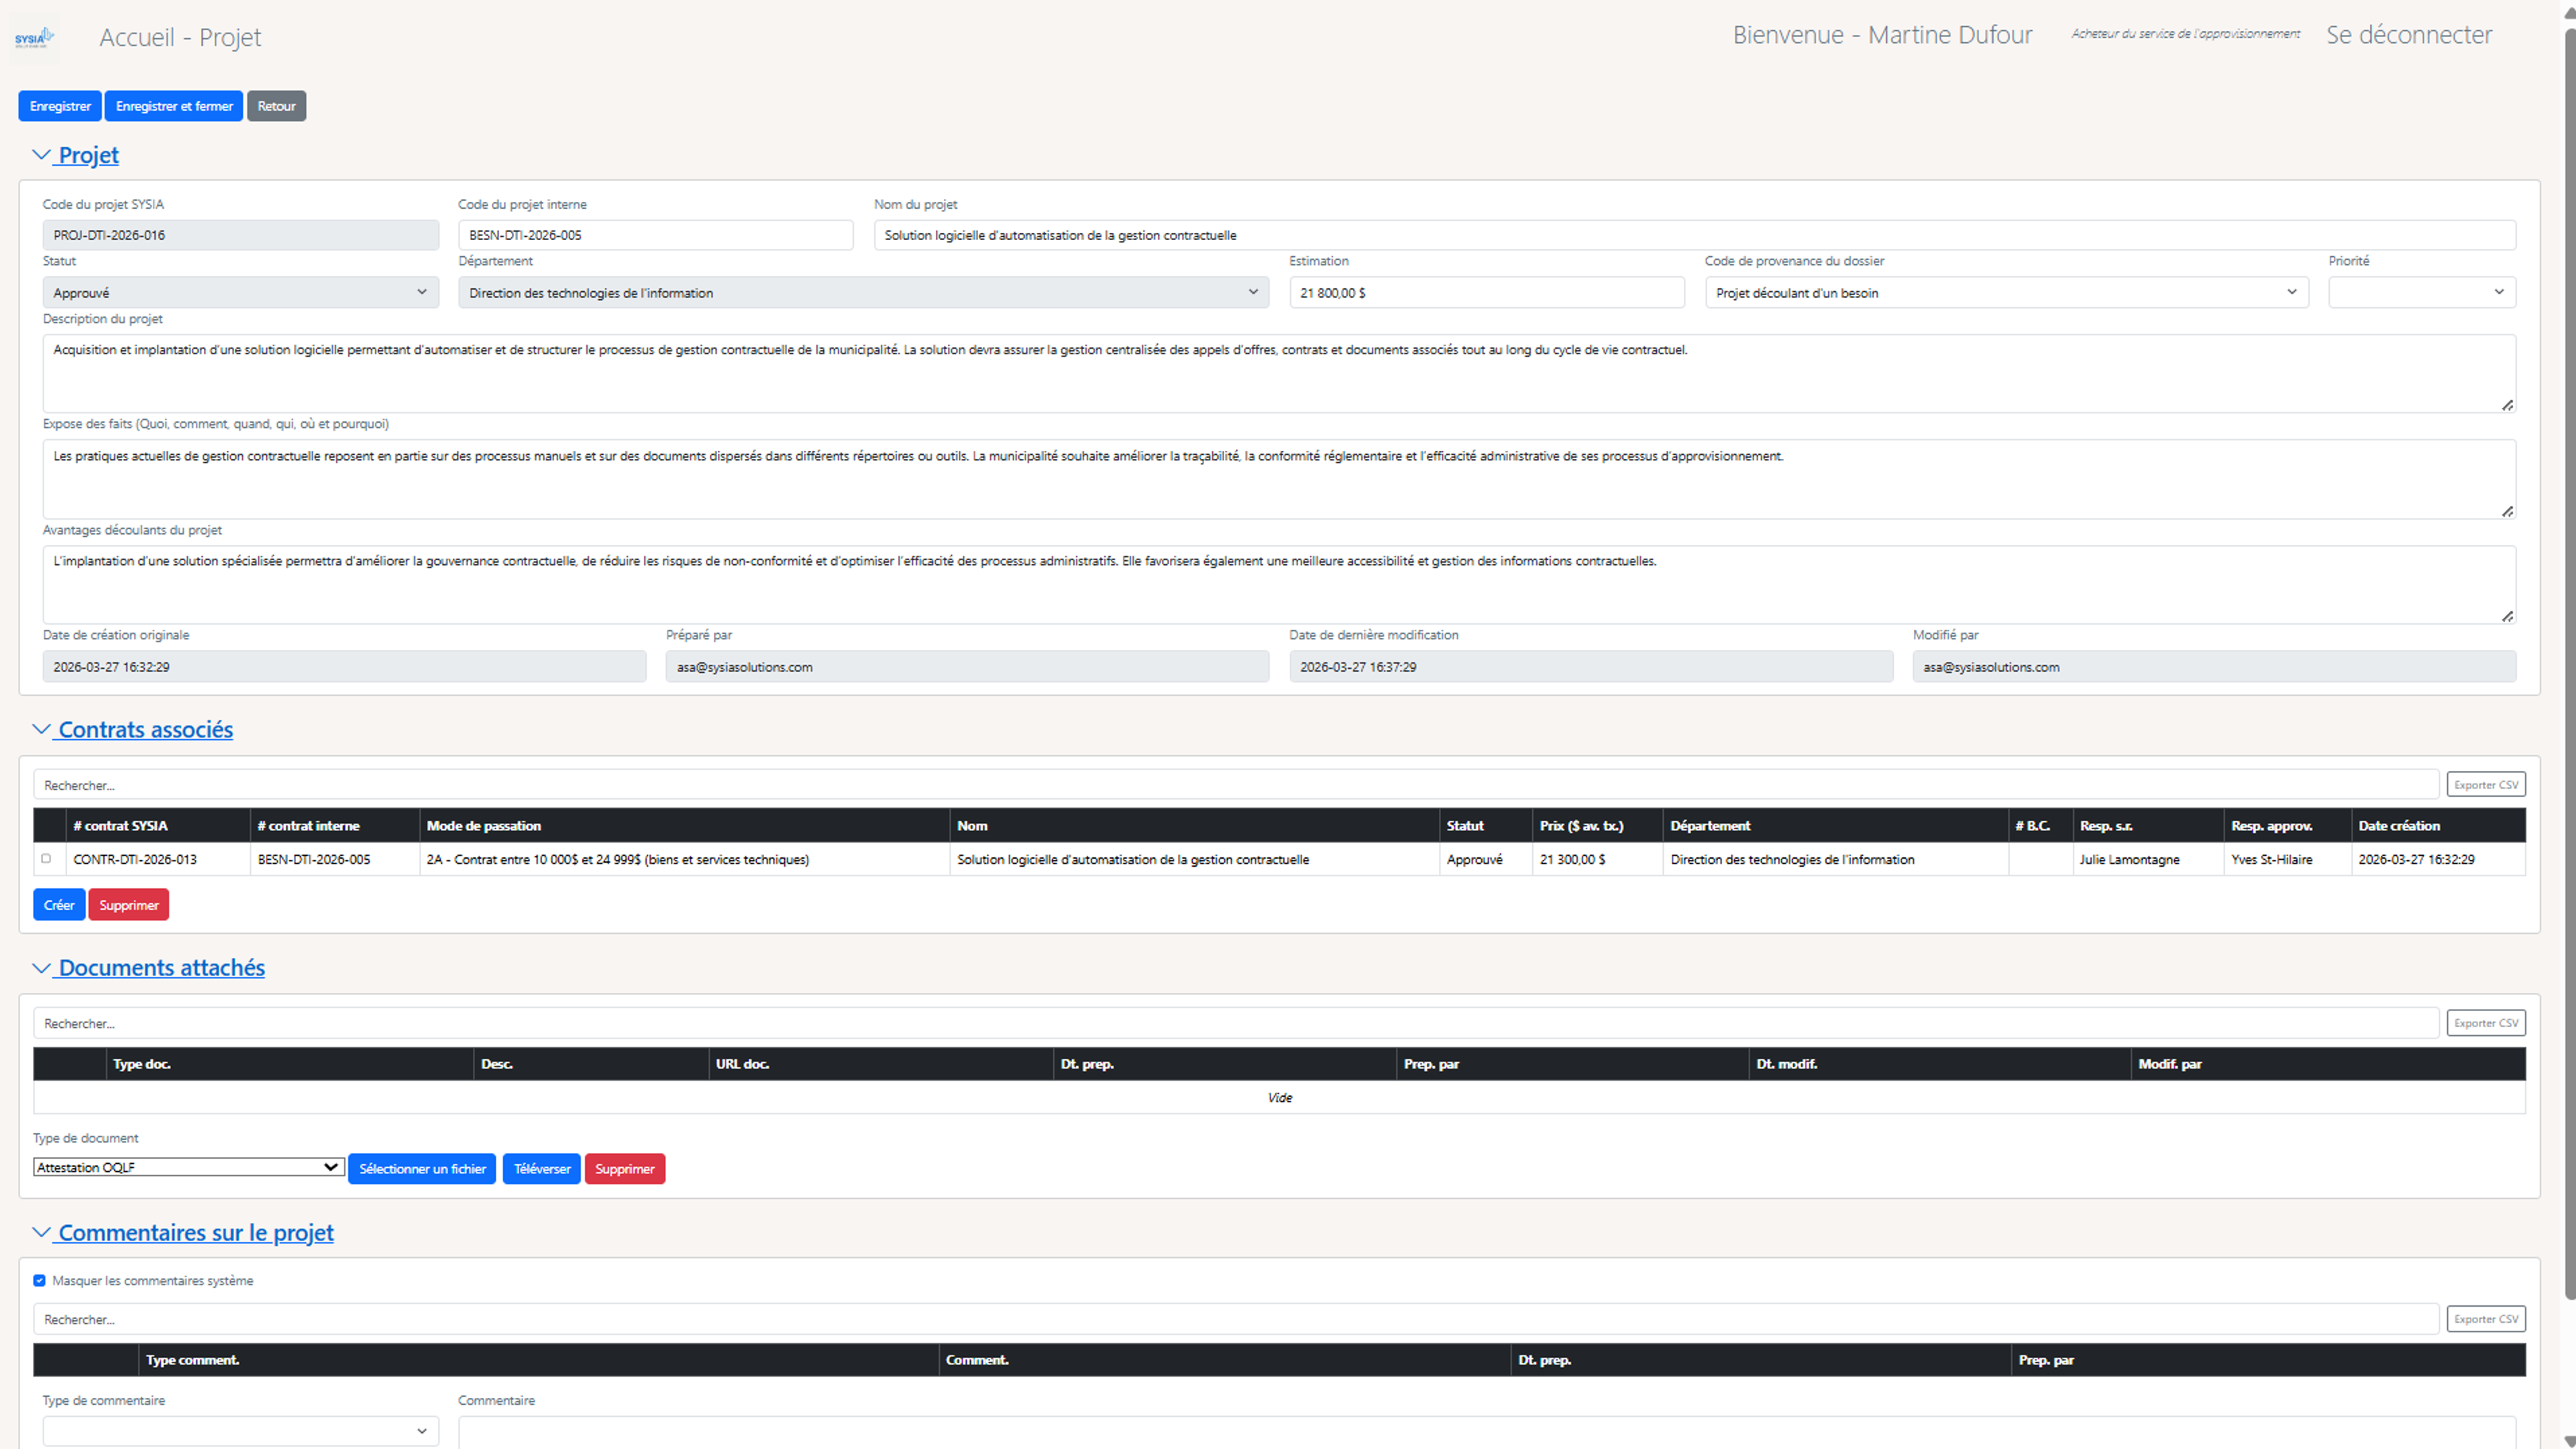
Task: Click the SYSIA logo icon
Action: 34,38
